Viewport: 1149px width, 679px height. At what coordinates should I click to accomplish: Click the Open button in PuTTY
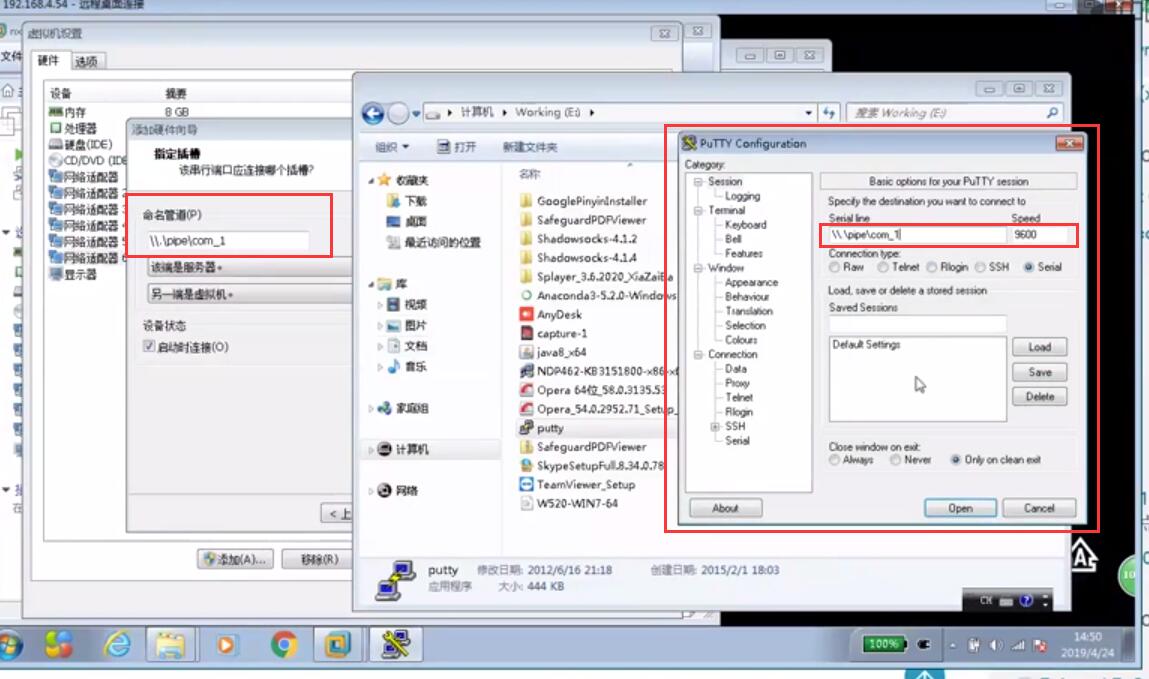(960, 508)
